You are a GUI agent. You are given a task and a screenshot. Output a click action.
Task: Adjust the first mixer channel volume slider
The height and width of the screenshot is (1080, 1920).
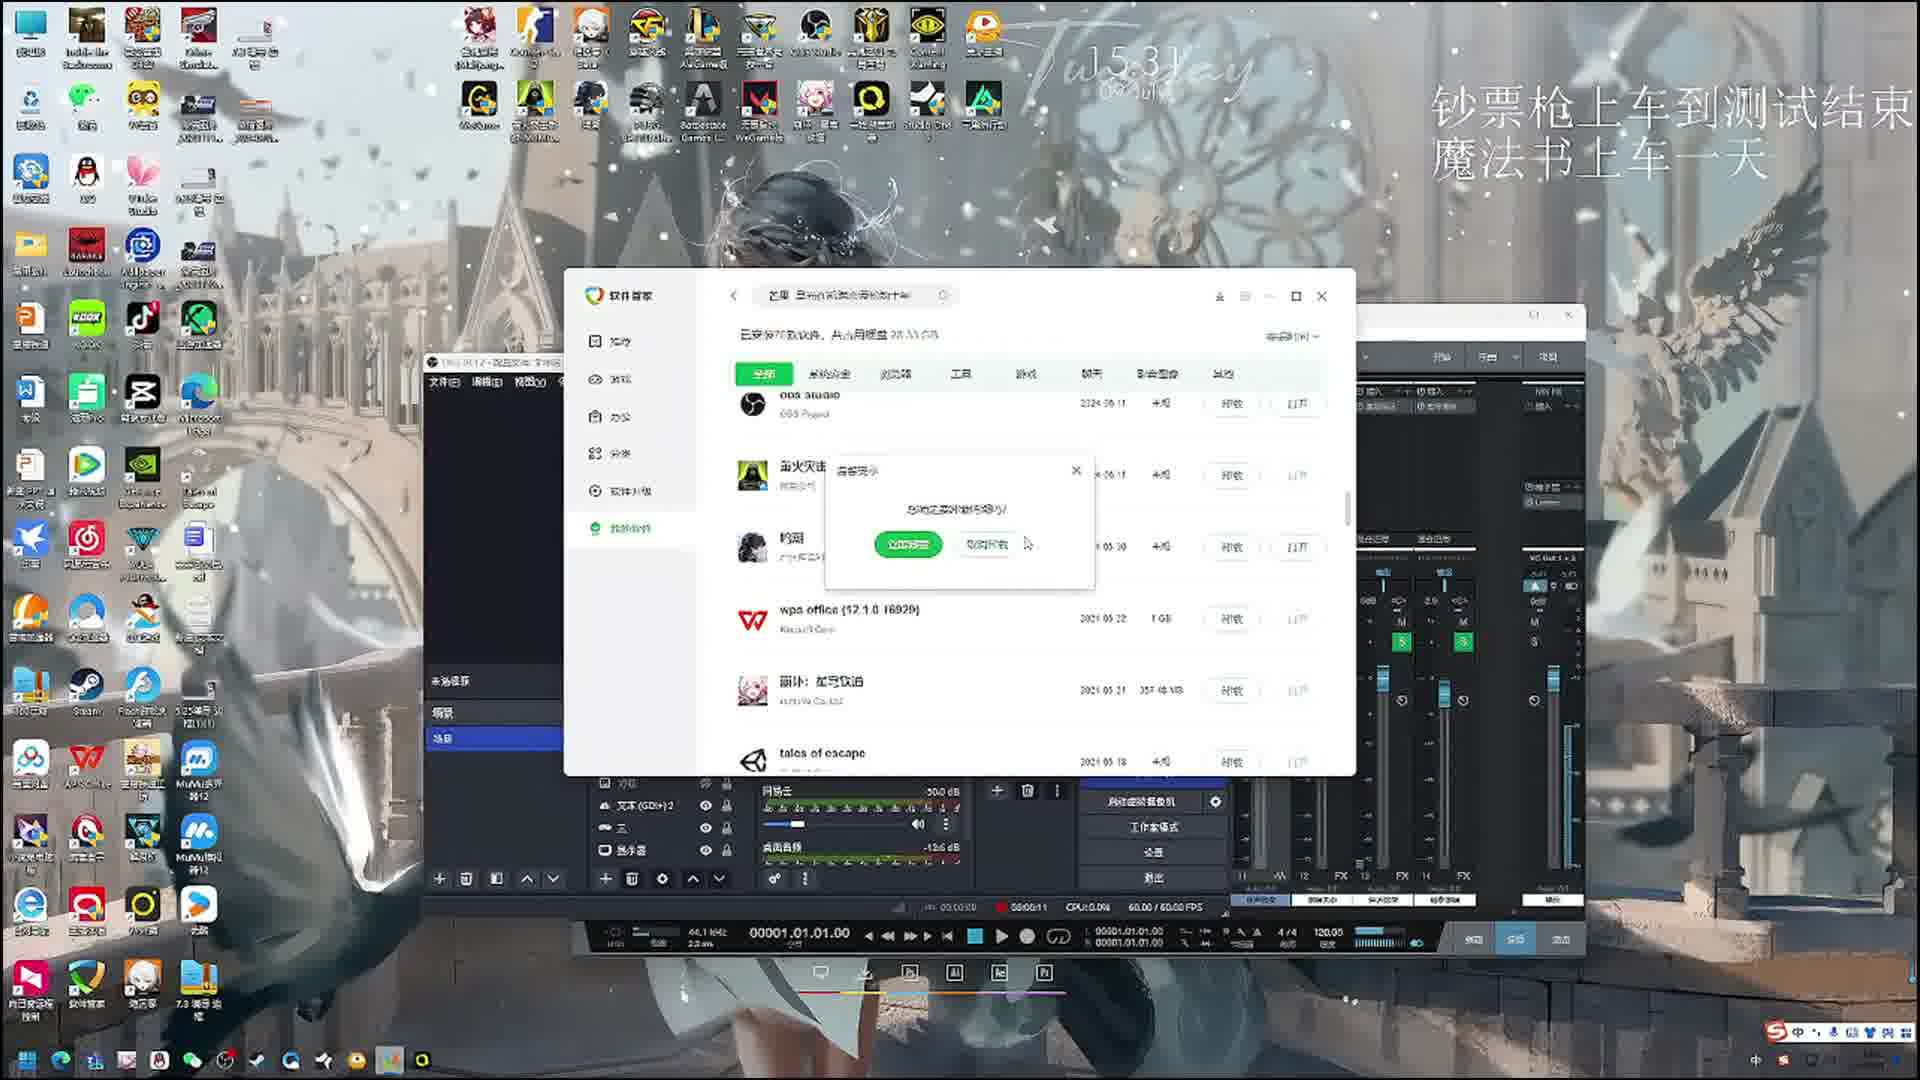[797, 825]
